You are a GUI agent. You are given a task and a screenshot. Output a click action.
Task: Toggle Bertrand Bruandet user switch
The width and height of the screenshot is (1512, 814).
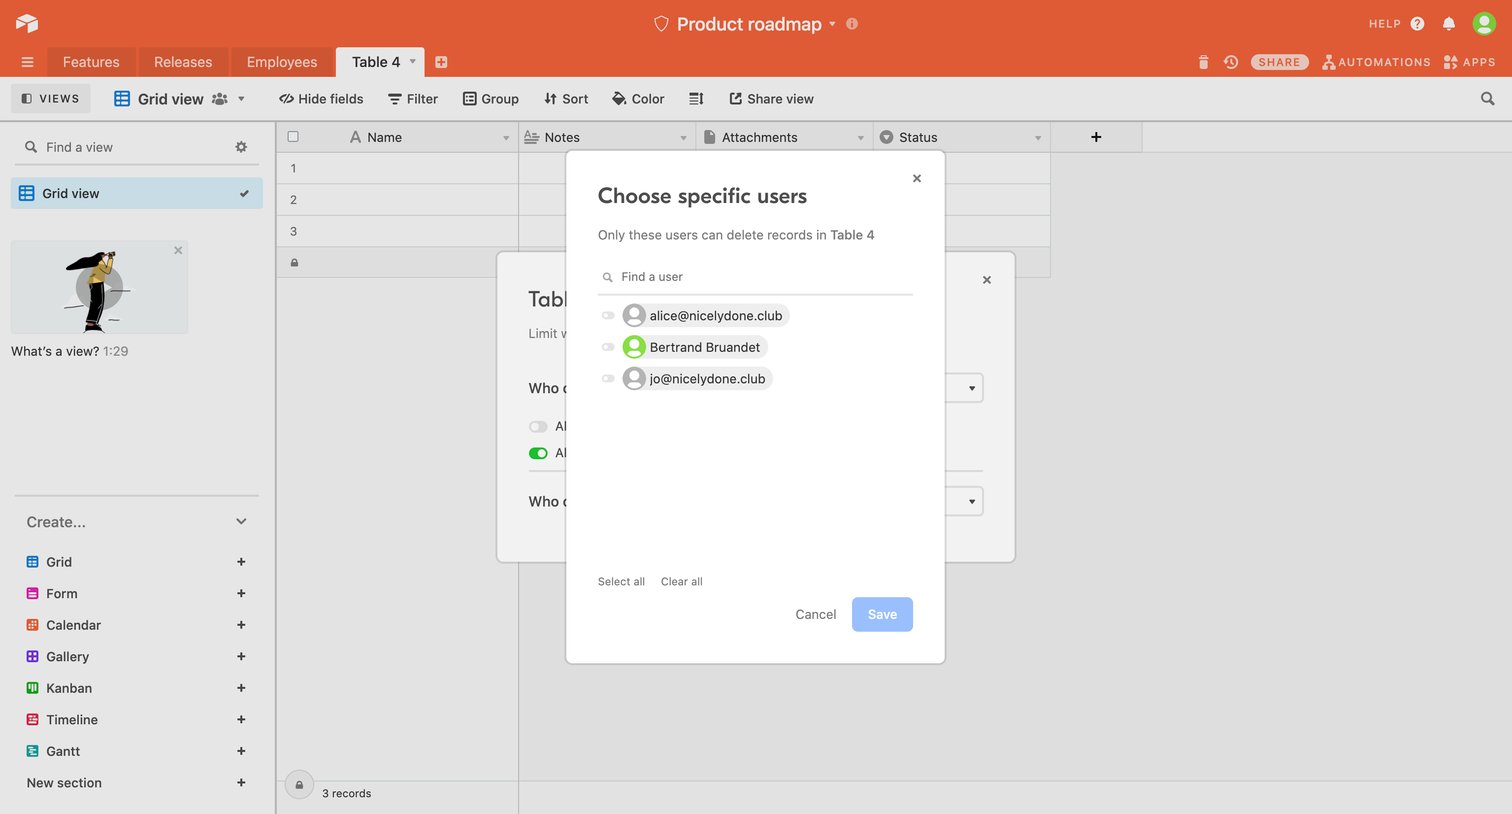coord(608,347)
